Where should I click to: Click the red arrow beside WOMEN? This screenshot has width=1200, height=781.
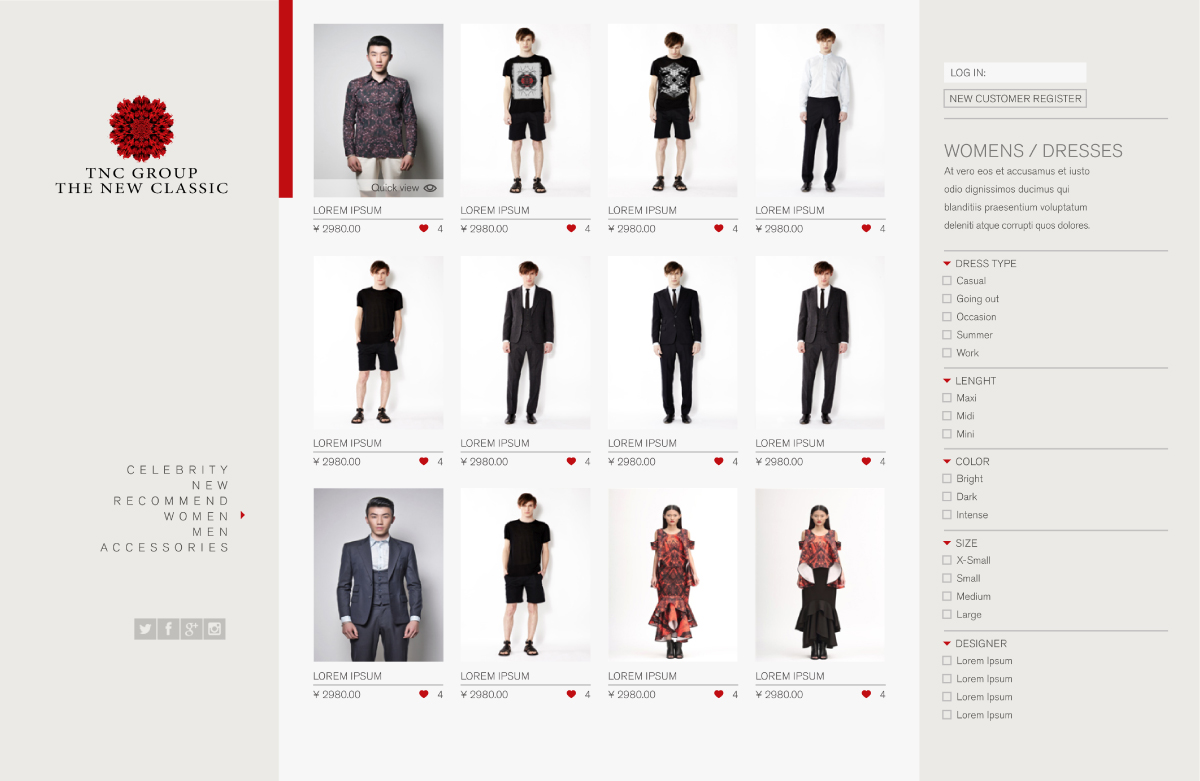[243, 515]
